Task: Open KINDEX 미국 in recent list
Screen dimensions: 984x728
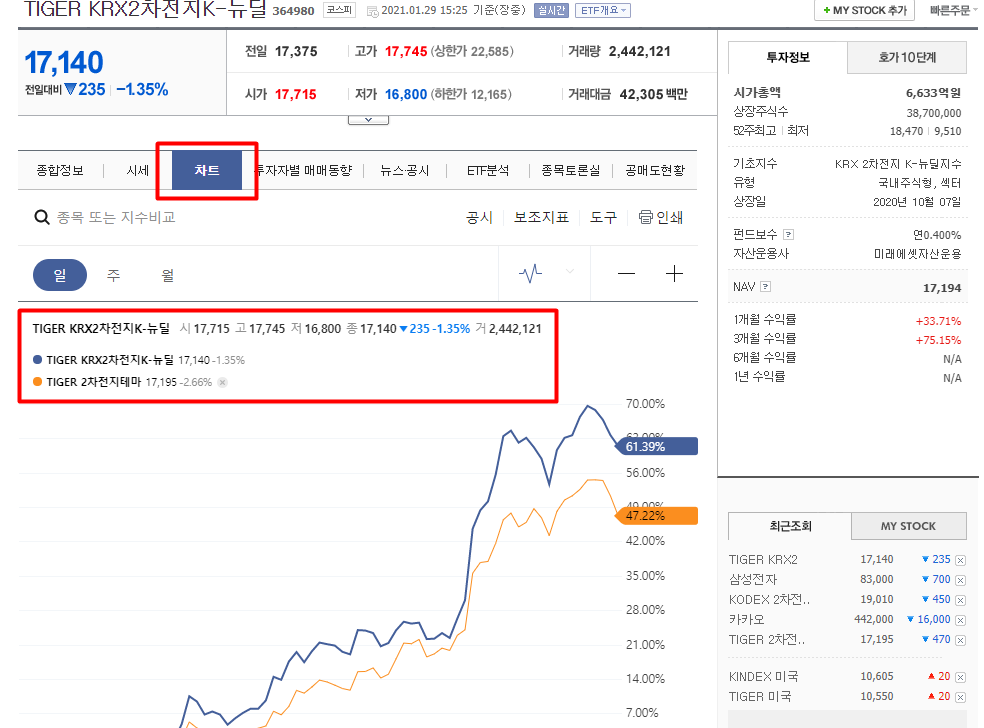Action: tap(764, 677)
